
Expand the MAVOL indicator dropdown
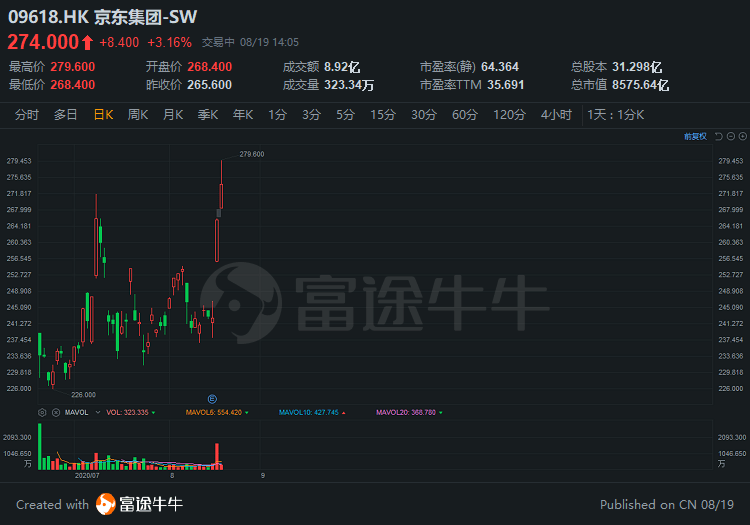tap(98, 412)
